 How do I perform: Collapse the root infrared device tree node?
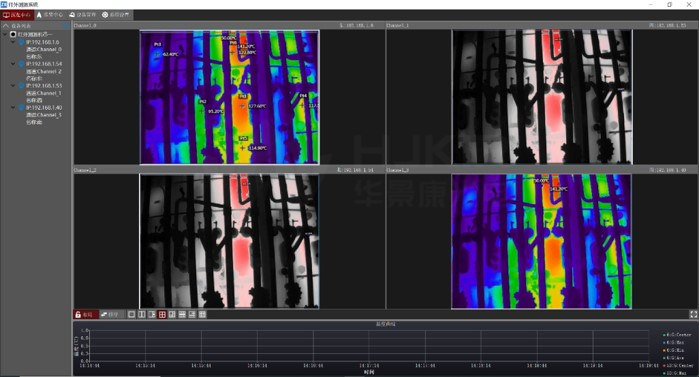(5, 34)
